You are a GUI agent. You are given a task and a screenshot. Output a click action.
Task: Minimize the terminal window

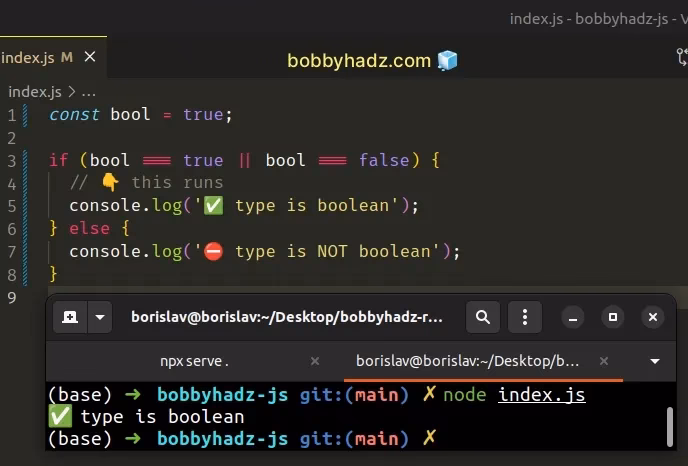point(573,317)
